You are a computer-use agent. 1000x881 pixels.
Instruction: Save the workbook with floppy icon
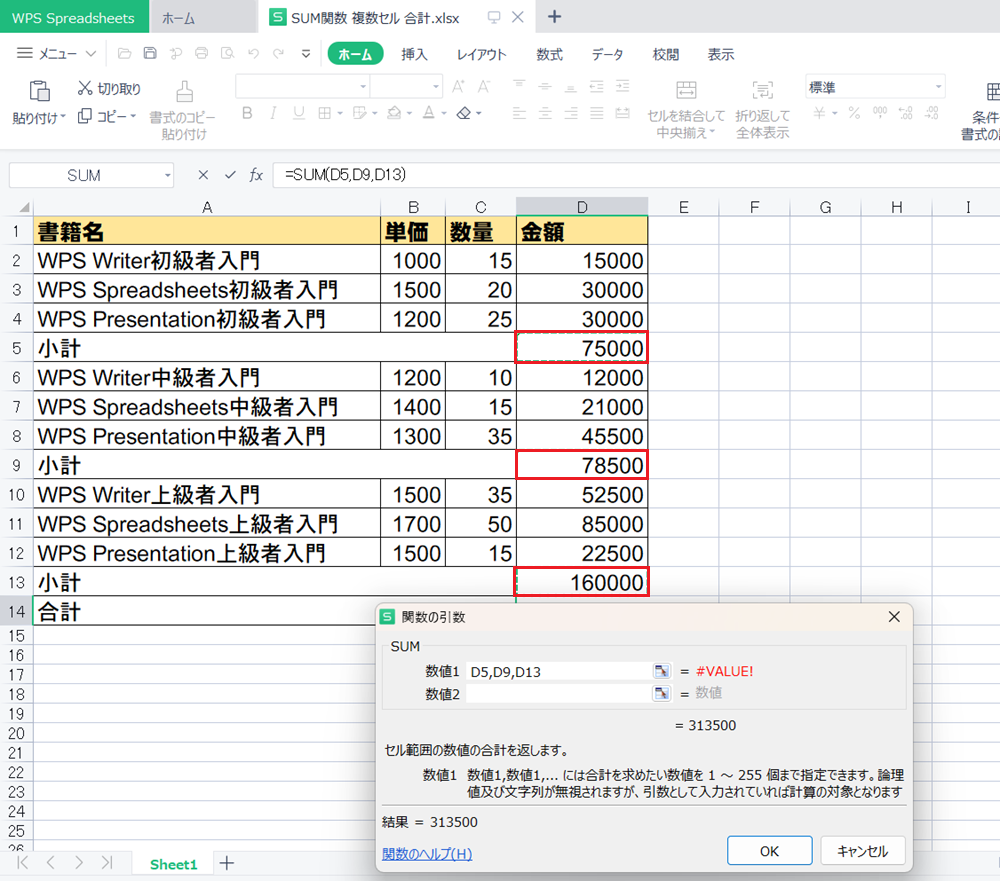[x=150, y=54]
